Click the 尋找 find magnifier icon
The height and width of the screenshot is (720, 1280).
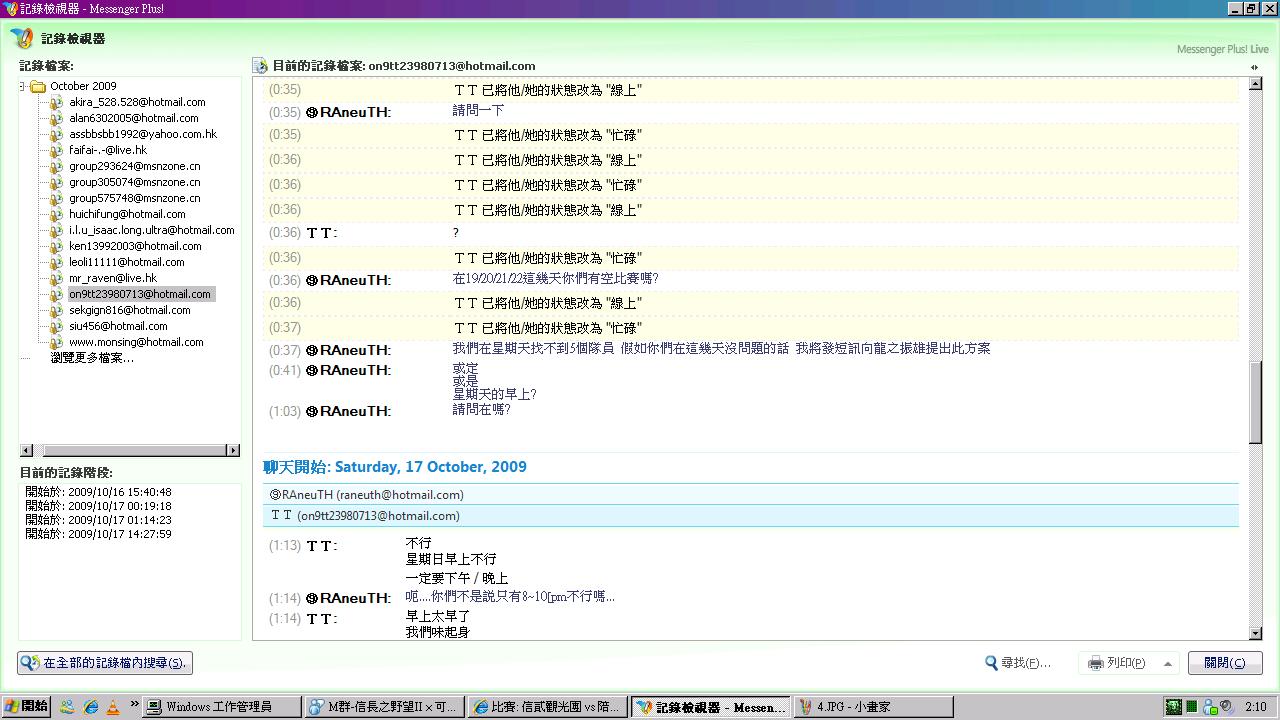[991, 663]
